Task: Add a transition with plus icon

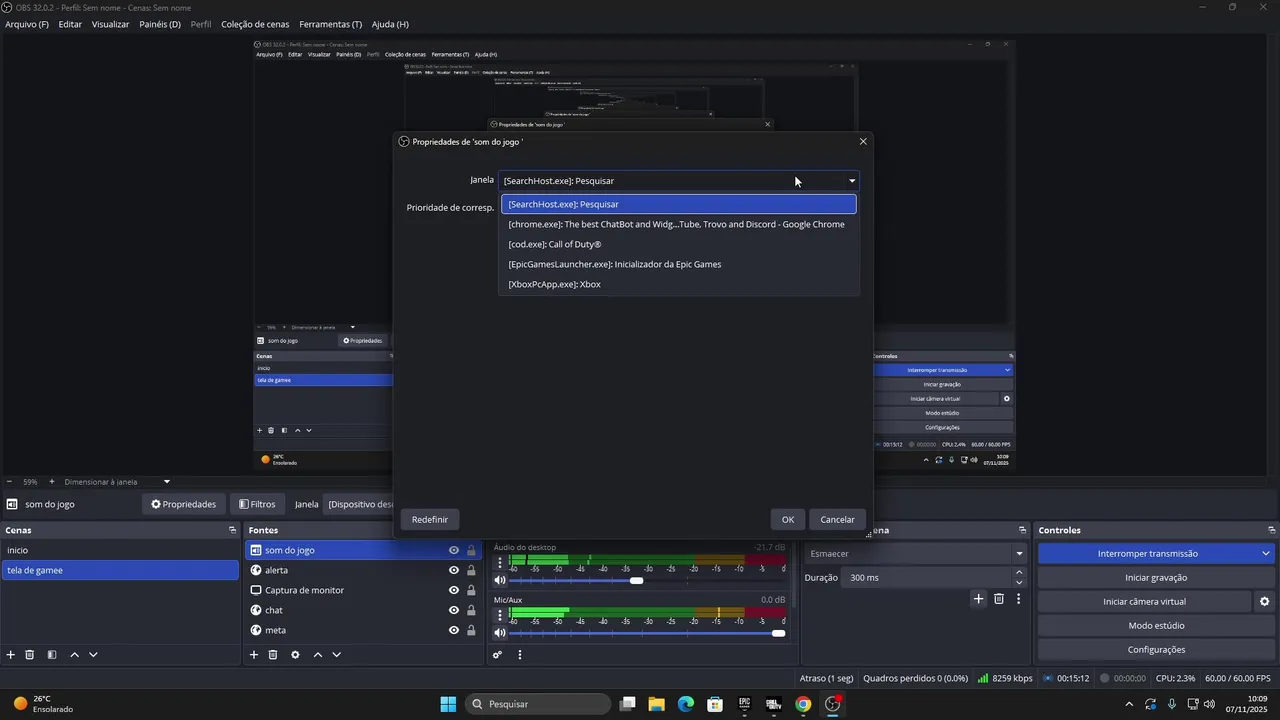Action: coord(979,599)
